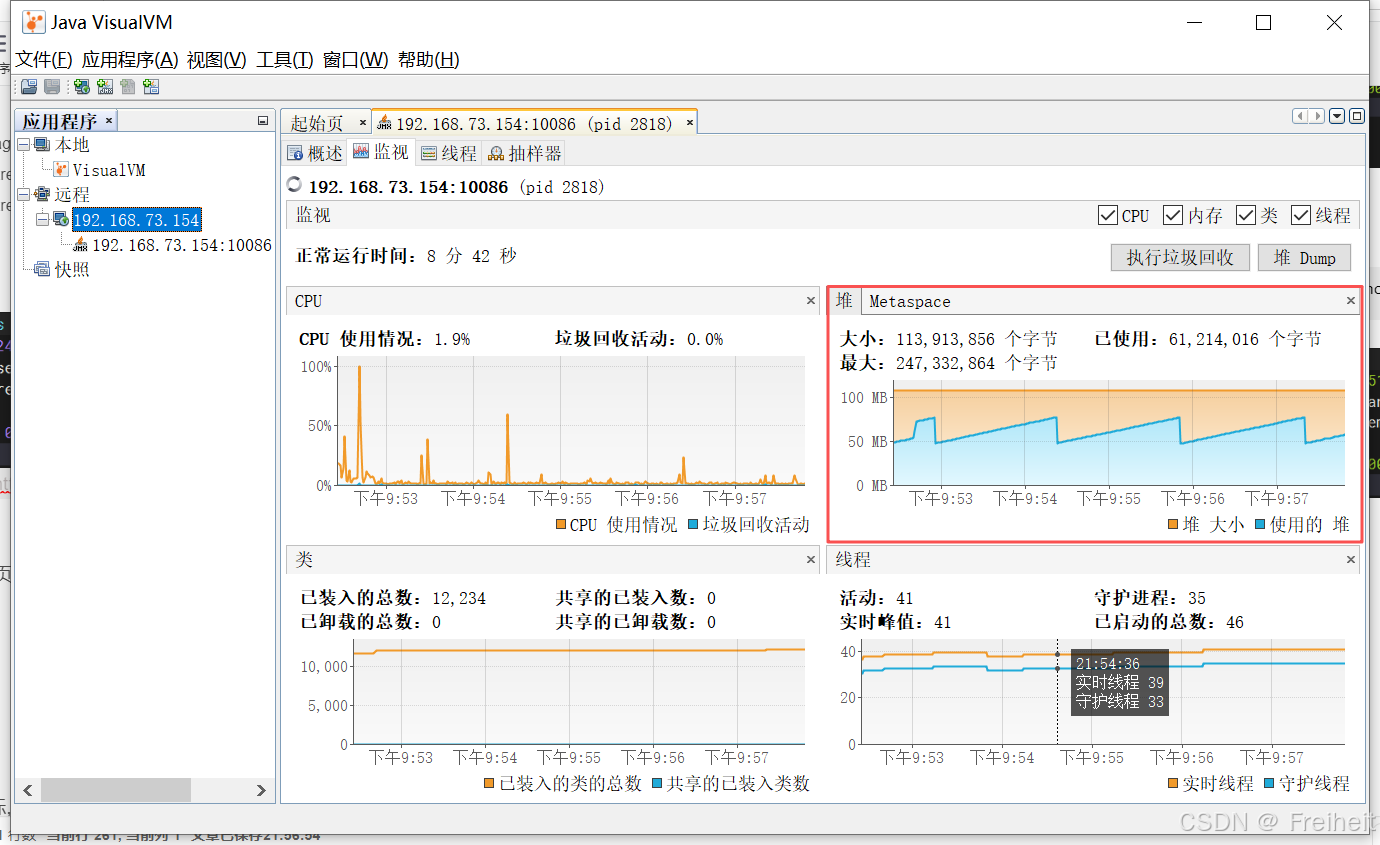Switch to the 起始页 tab
The height and width of the screenshot is (845, 1380).
point(317,123)
